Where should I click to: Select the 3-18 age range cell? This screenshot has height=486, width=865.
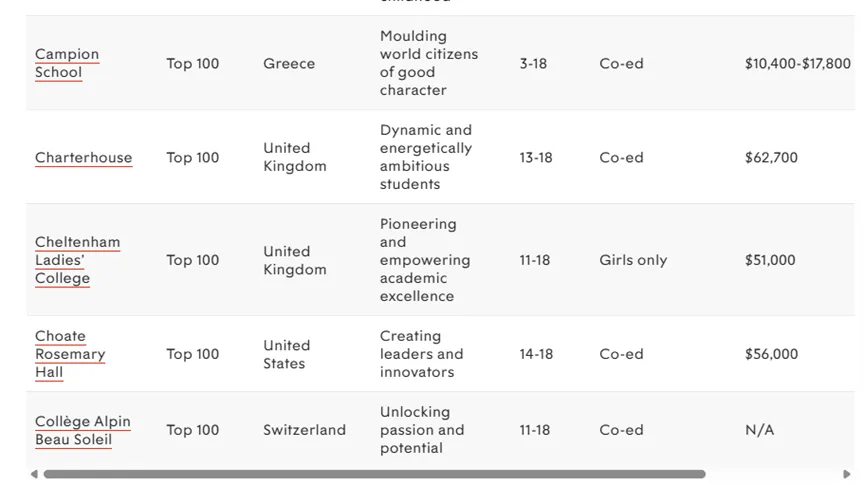pyautogui.click(x=533, y=64)
